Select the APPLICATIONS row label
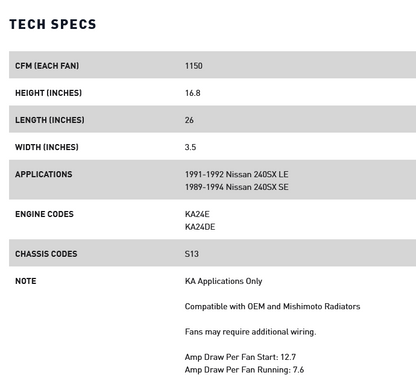 point(44,174)
